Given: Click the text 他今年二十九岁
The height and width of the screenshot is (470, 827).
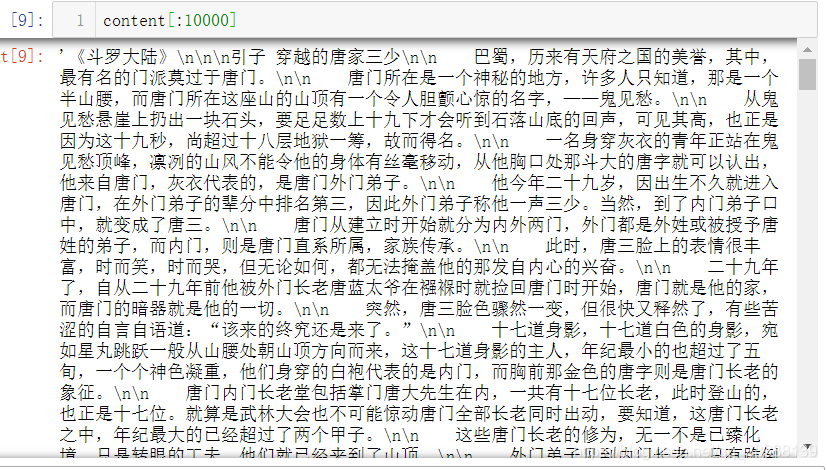Looking at the screenshot, I should [x=554, y=183].
